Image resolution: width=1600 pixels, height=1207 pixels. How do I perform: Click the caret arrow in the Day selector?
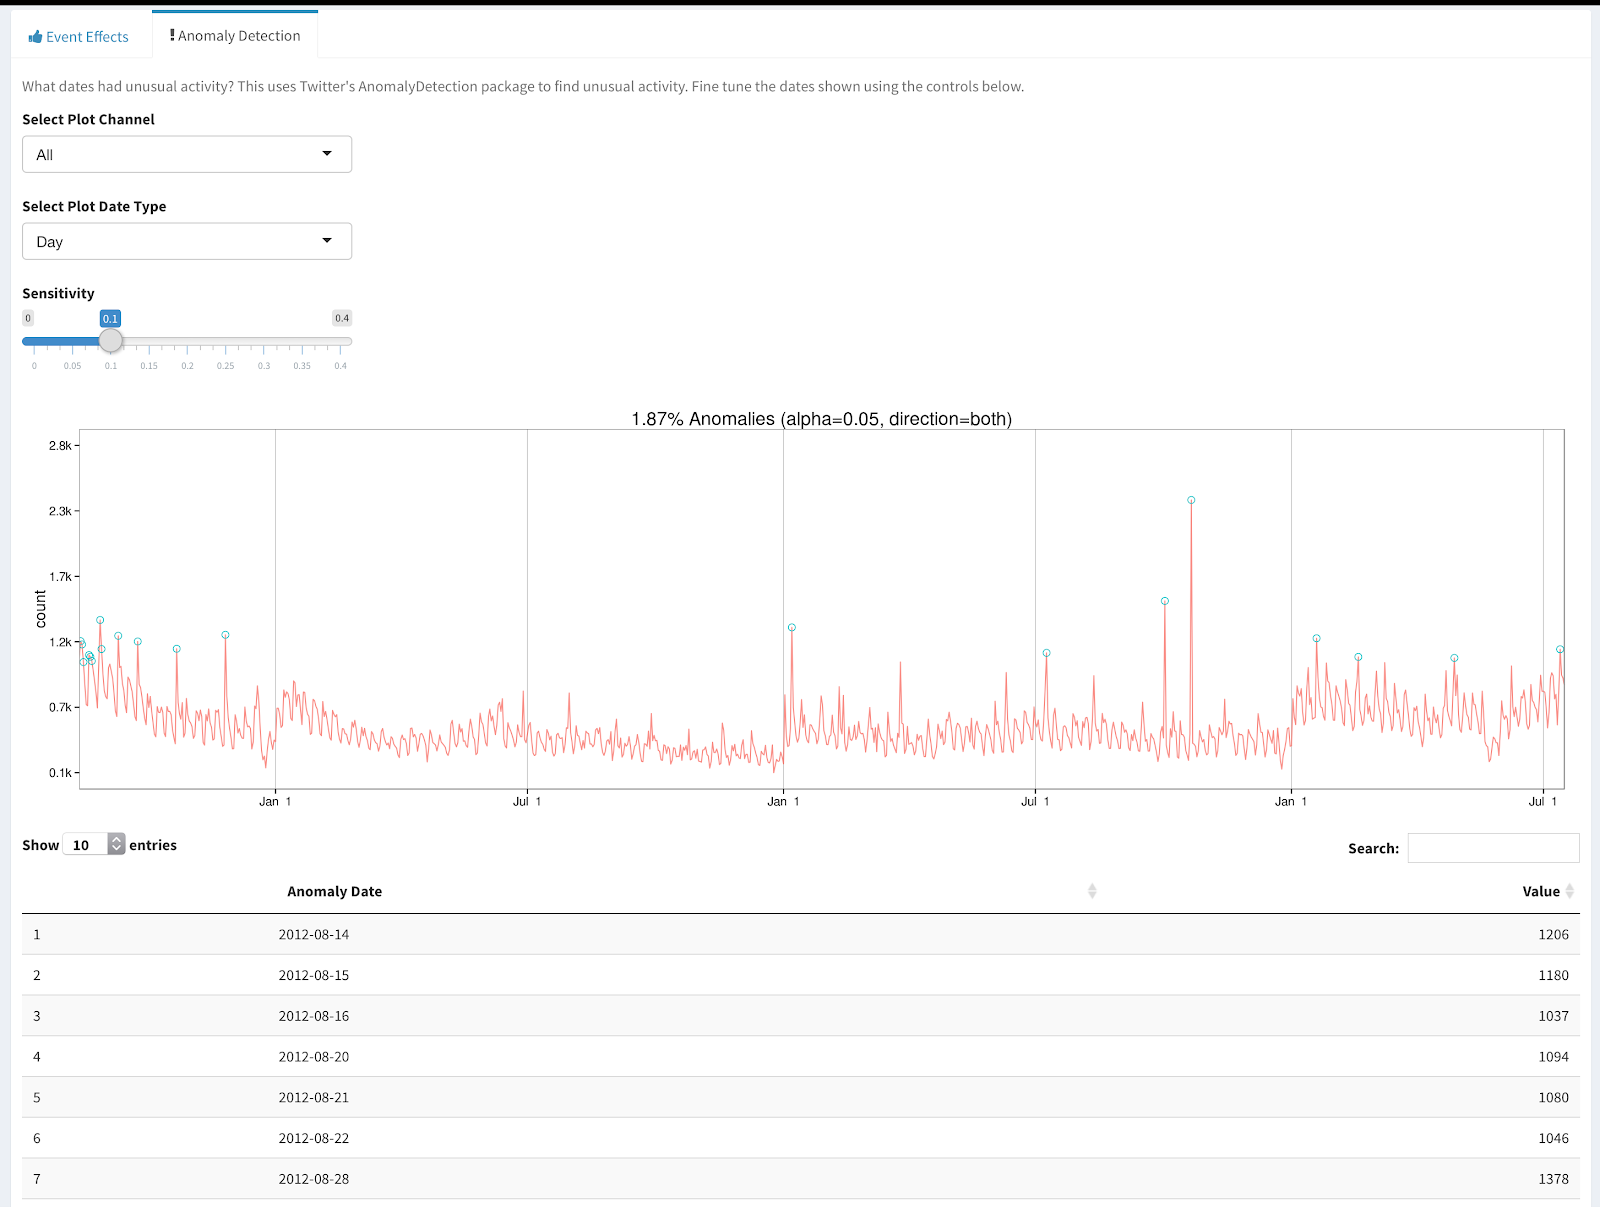click(327, 241)
